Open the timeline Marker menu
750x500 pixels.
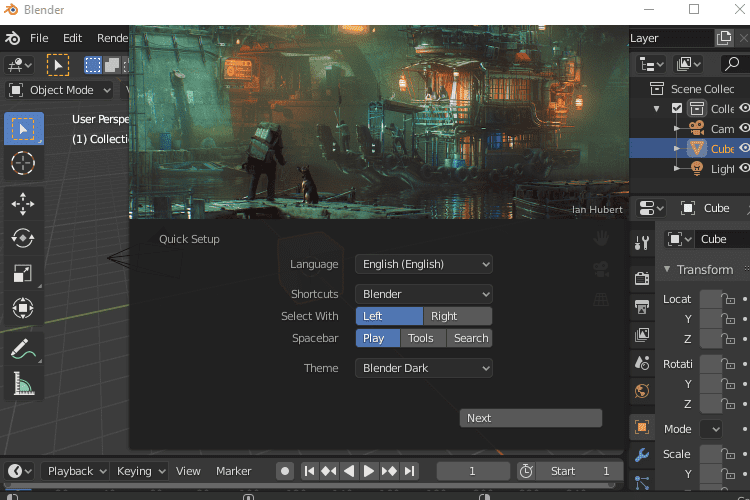(x=233, y=471)
